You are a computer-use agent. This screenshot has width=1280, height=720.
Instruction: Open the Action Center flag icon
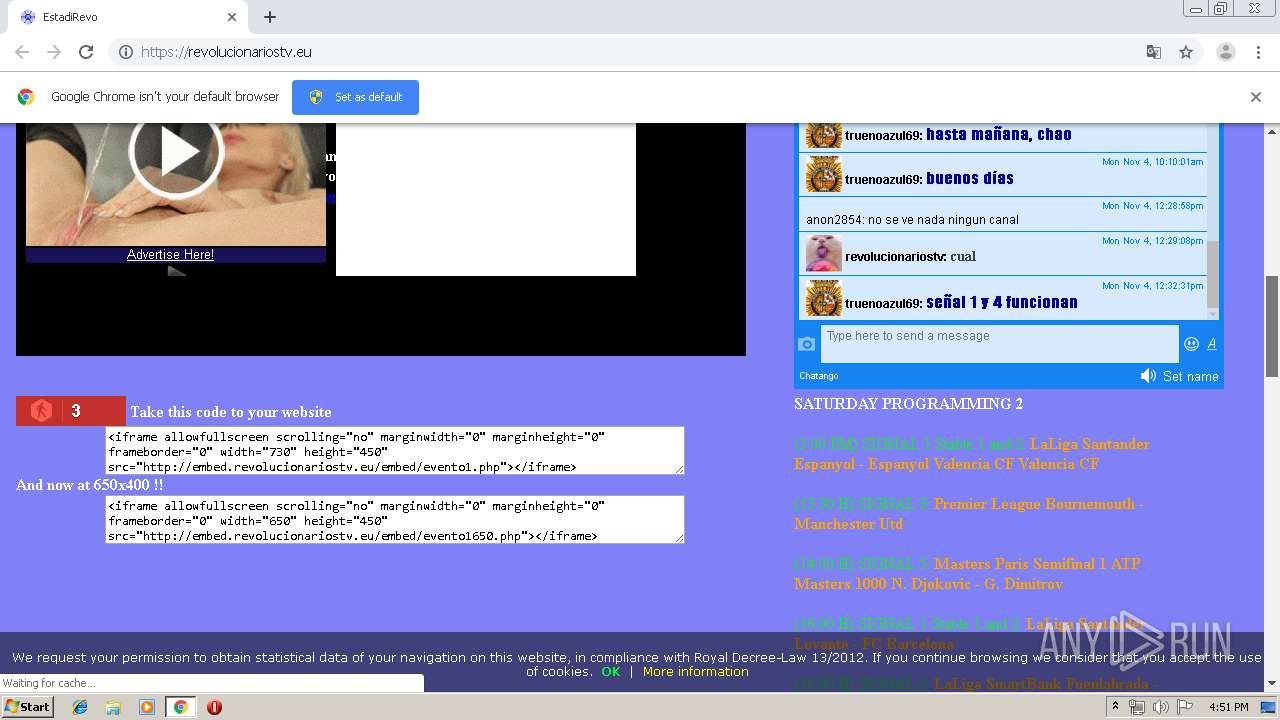(1185, 707)
